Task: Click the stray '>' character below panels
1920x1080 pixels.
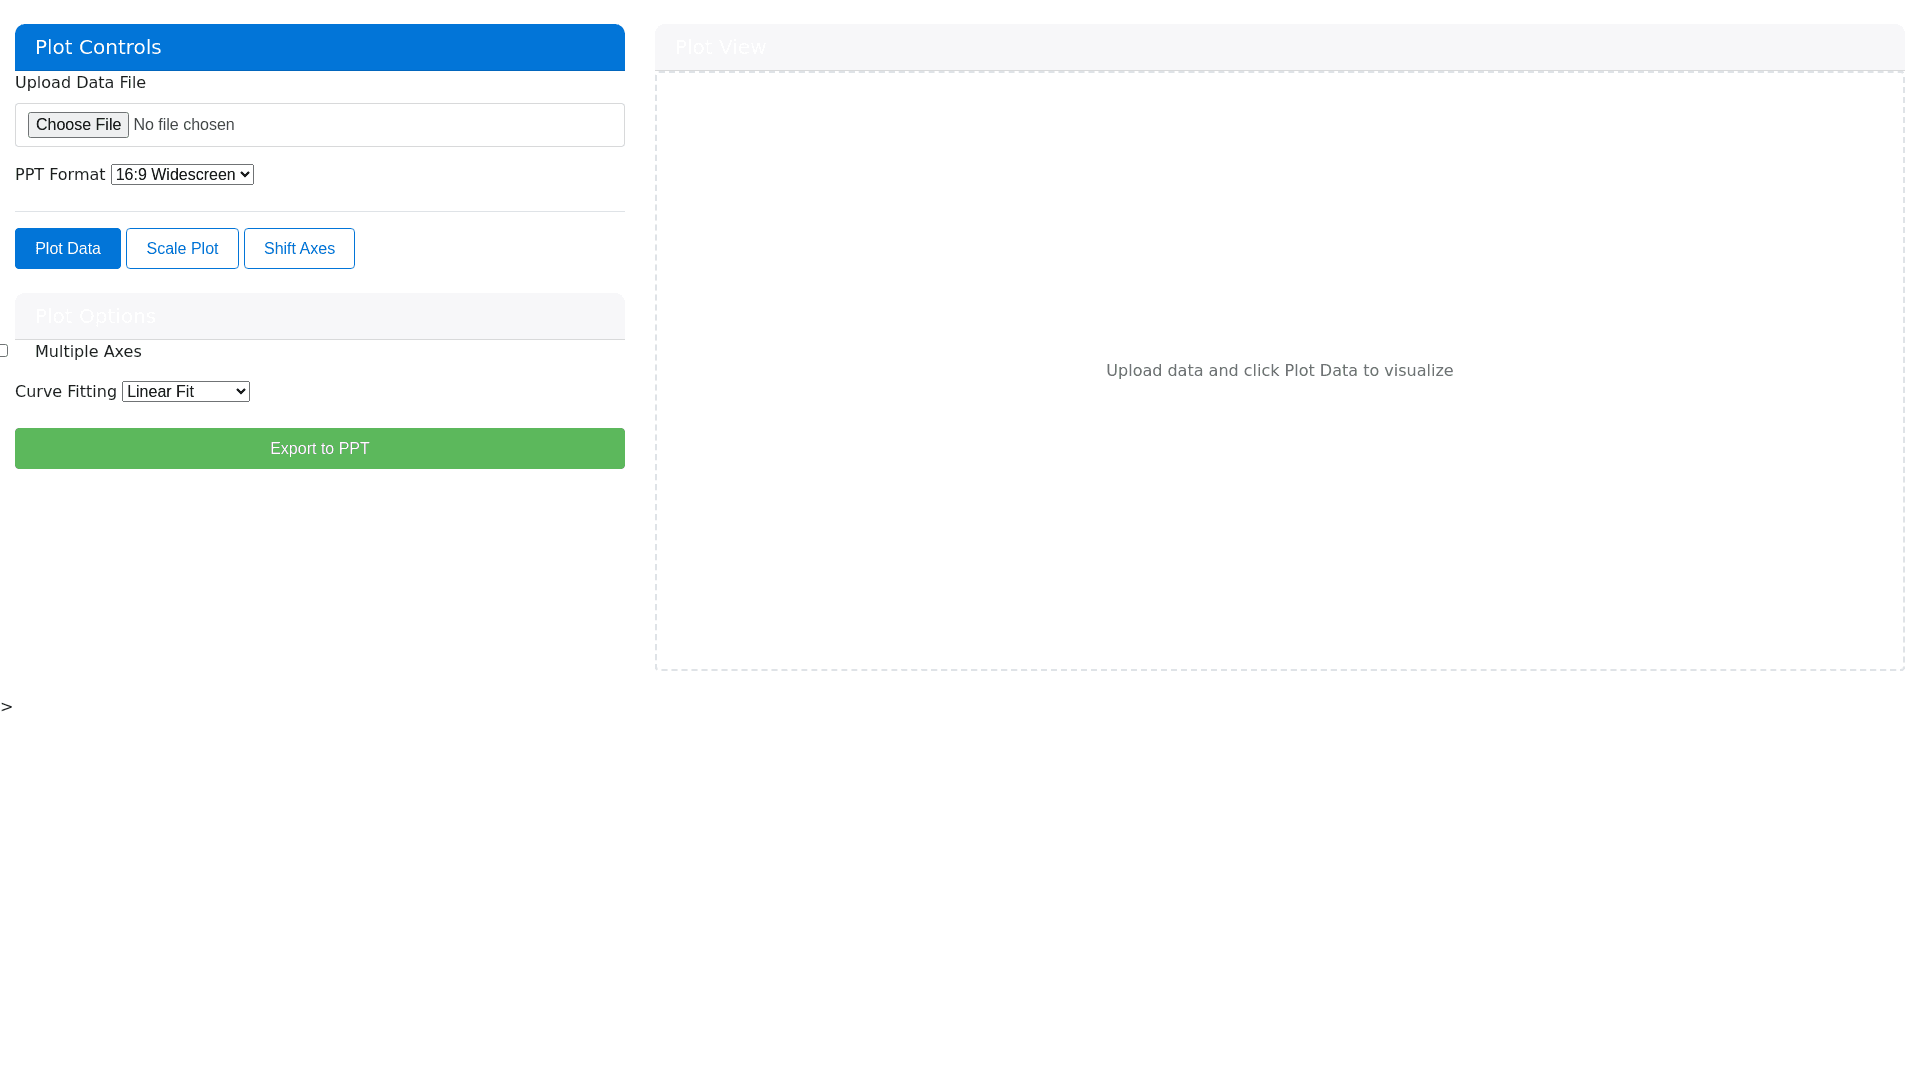Action: click(7, 707)
